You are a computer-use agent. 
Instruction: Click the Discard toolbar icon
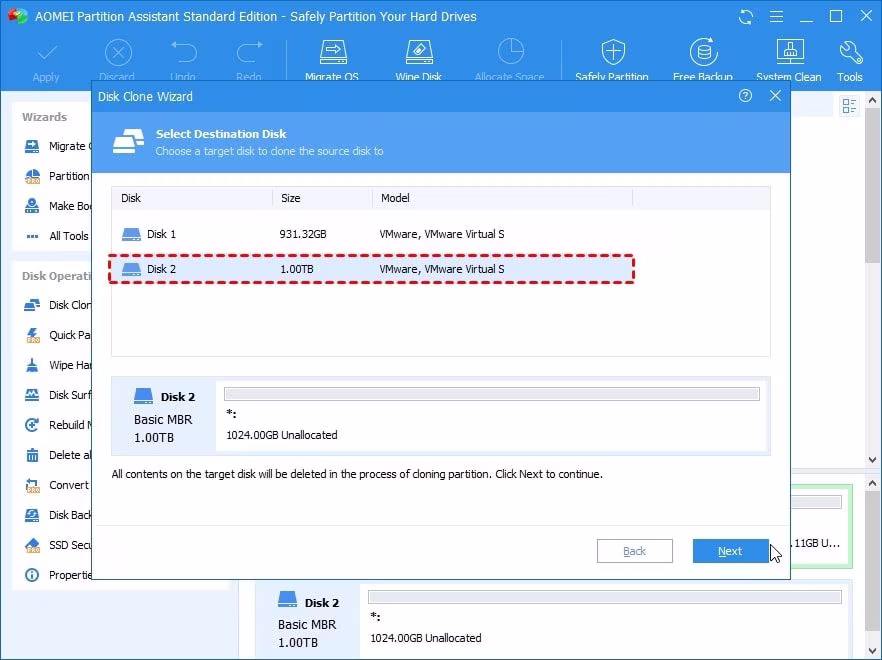[x=118, y=54]
